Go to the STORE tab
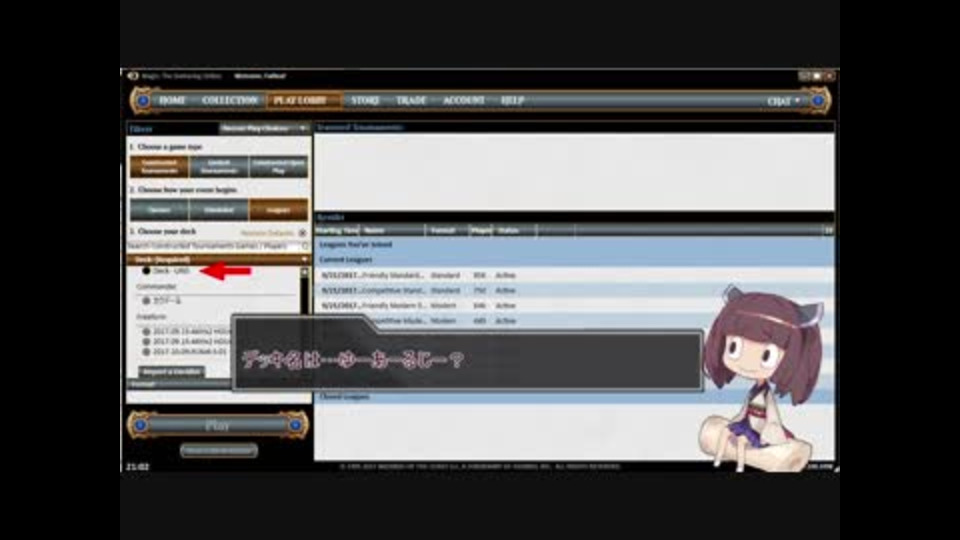This screenshot has width=960, height=540. click(x=365, y=100)
